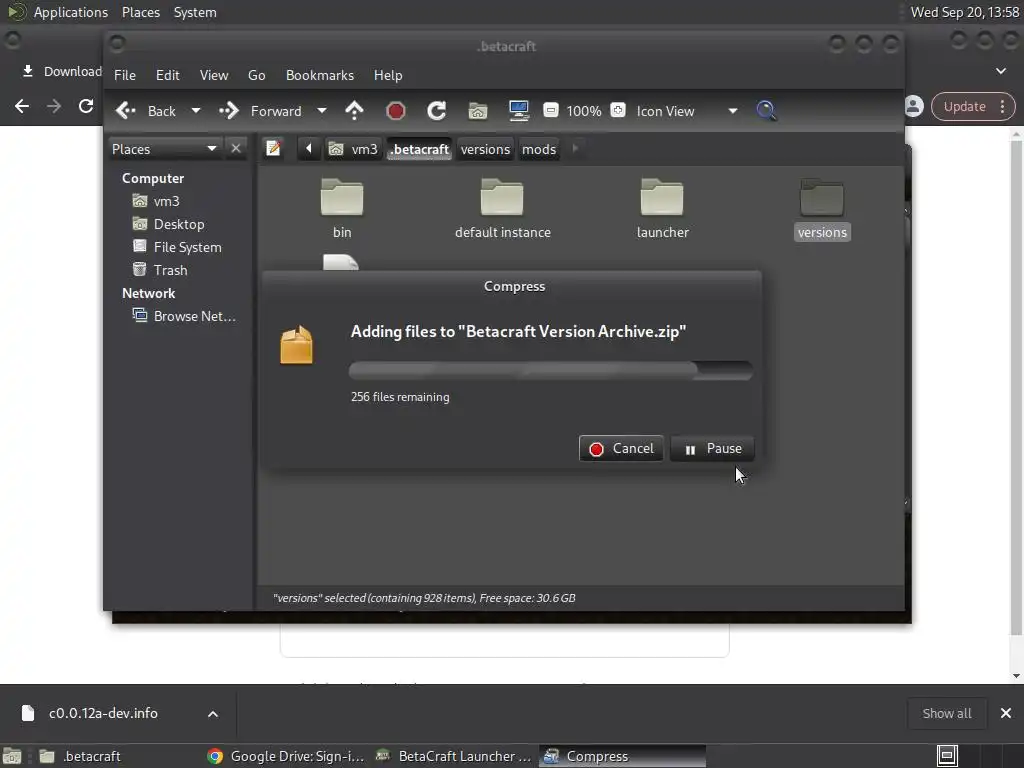Cancel the compression operation
Viewport: 1024px width, 768px height.
point(621,449)
